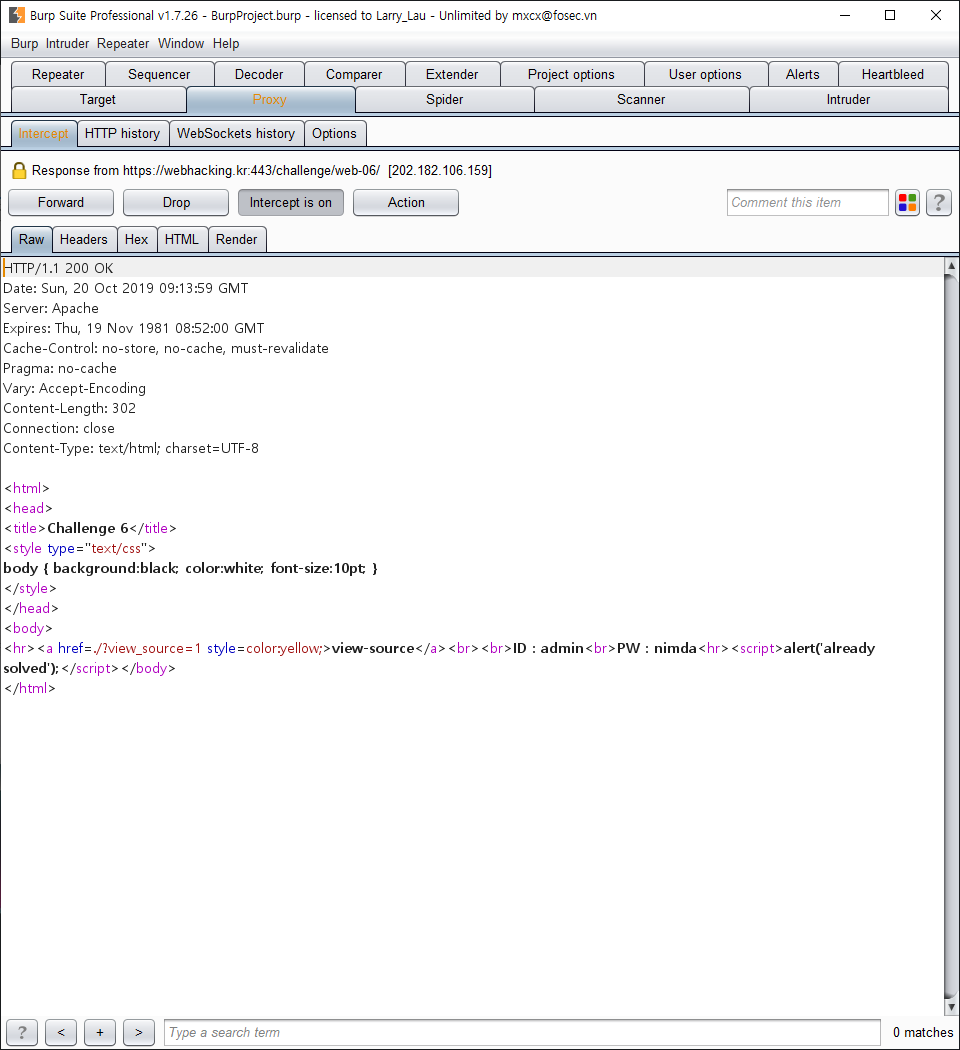This screenshot has height=1050, width=960.
Task: Click the 0 matches label
Action: coord(923,1032)
